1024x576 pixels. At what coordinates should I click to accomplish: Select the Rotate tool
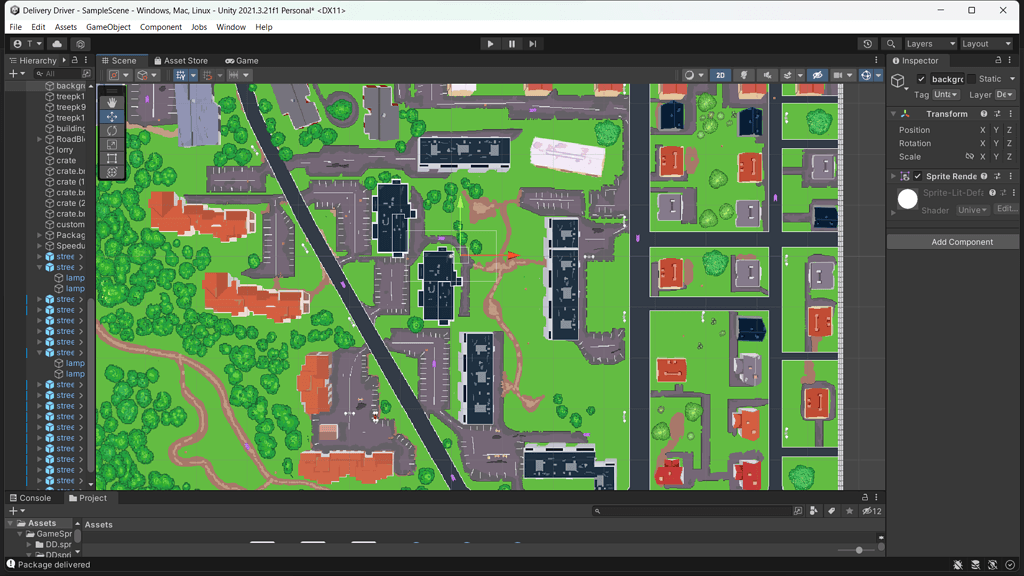point(112,131)
